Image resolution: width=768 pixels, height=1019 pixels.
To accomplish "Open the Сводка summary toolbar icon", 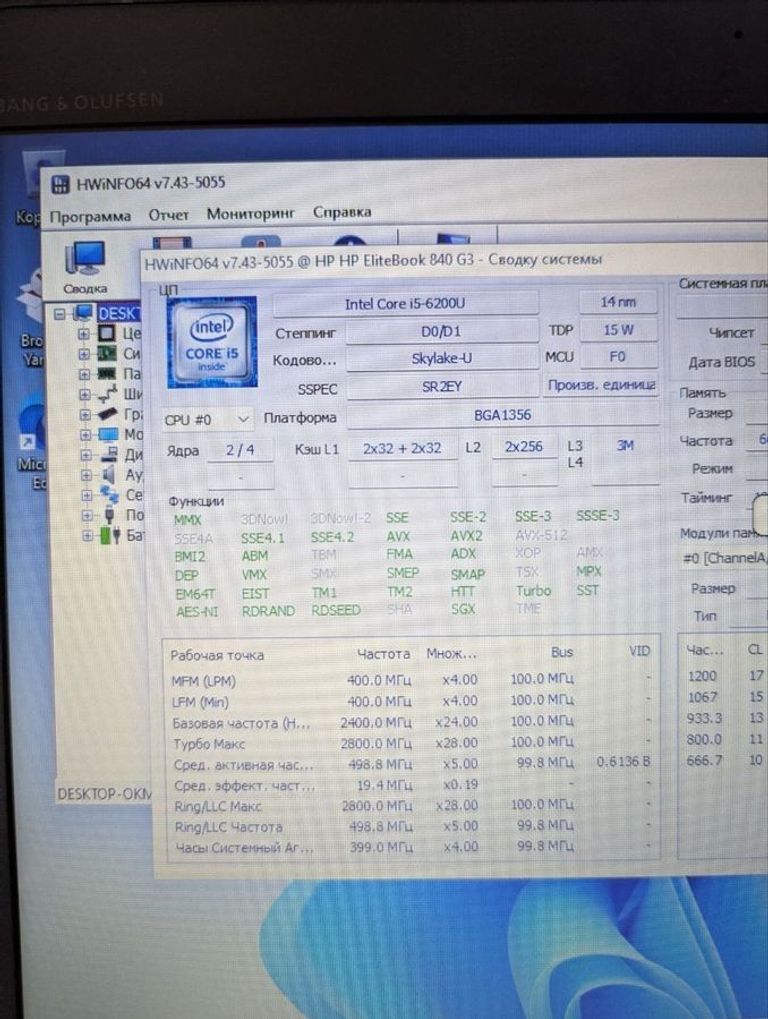I will click(85, 266).
